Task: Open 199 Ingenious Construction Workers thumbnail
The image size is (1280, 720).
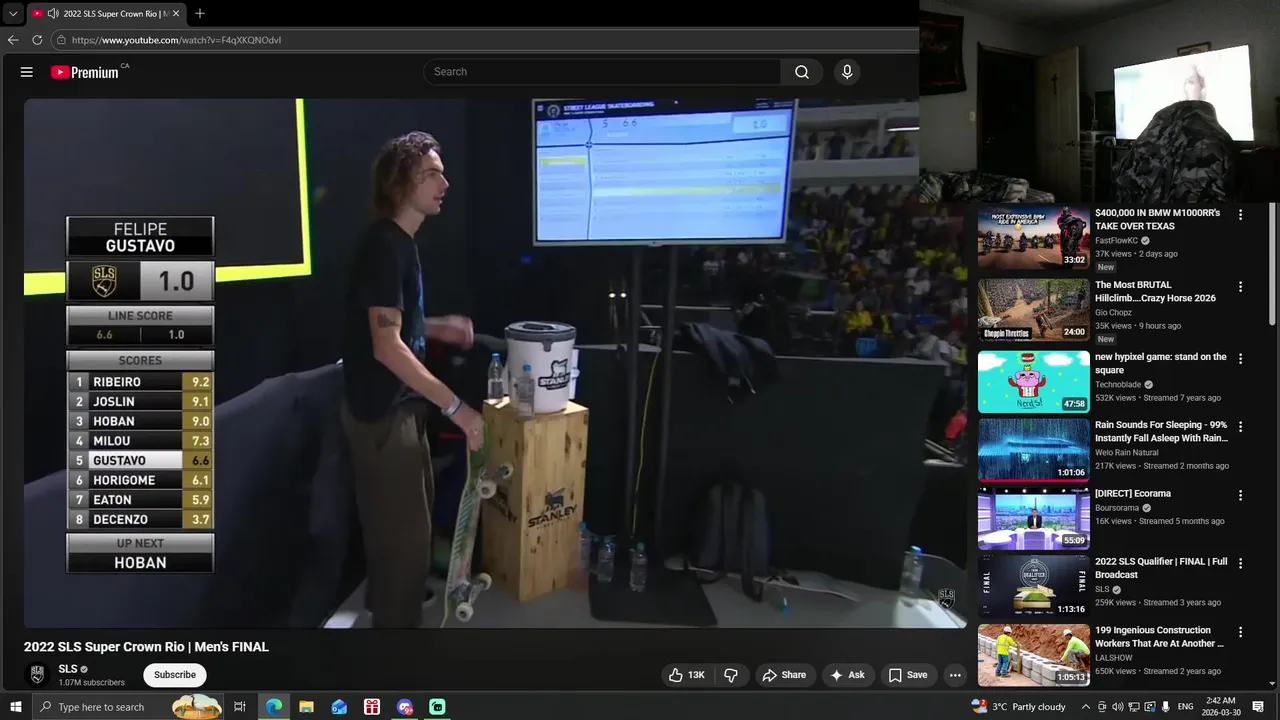Action: point(1034,655)
